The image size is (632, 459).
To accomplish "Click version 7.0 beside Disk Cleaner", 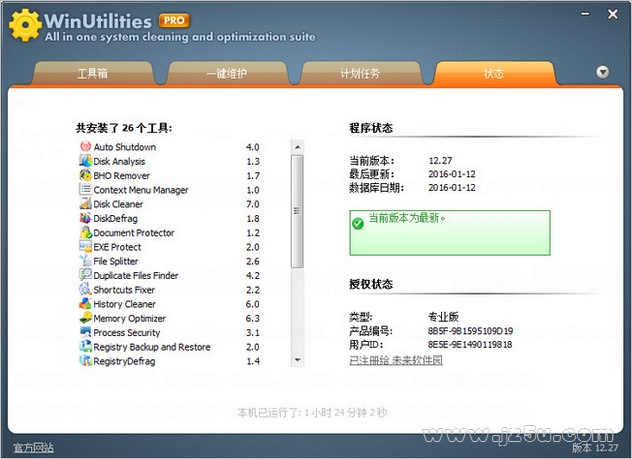I will click(x=253, y=204).
